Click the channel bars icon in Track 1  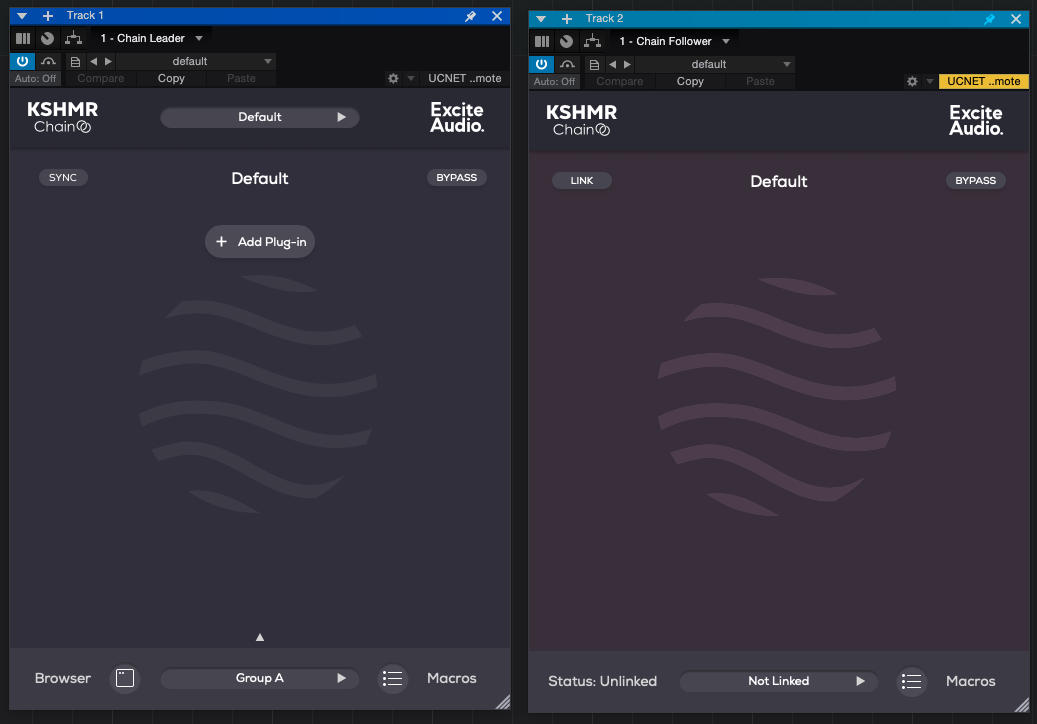[23, 38]
